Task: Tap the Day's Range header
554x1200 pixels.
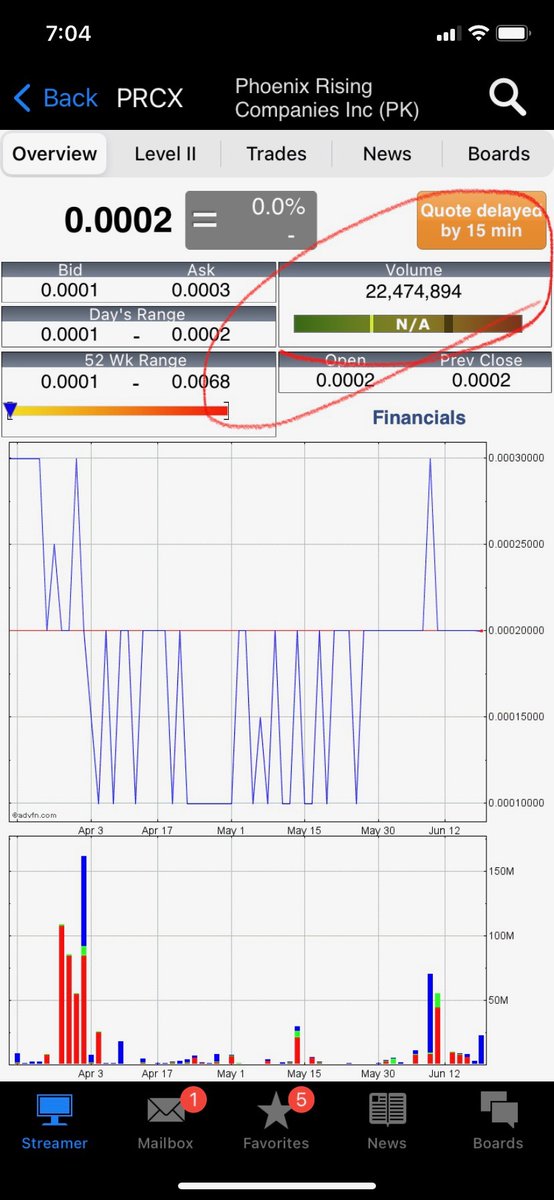Action: pyautogui.click(x=138, y=315)
